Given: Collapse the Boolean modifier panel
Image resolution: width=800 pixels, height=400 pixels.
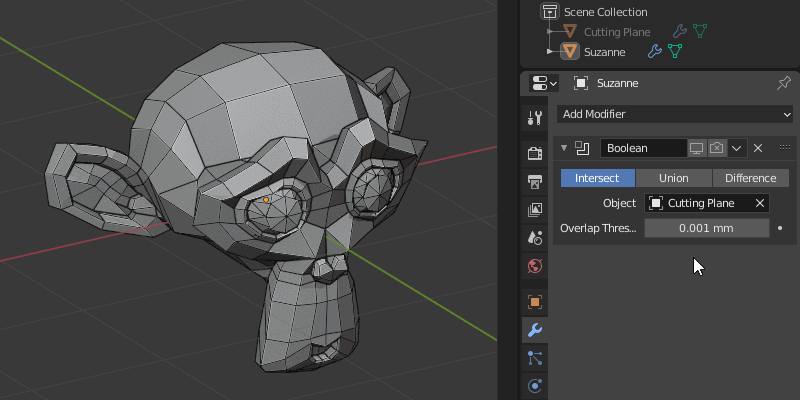Looking at the screenshot, I should tap(564, 148).
